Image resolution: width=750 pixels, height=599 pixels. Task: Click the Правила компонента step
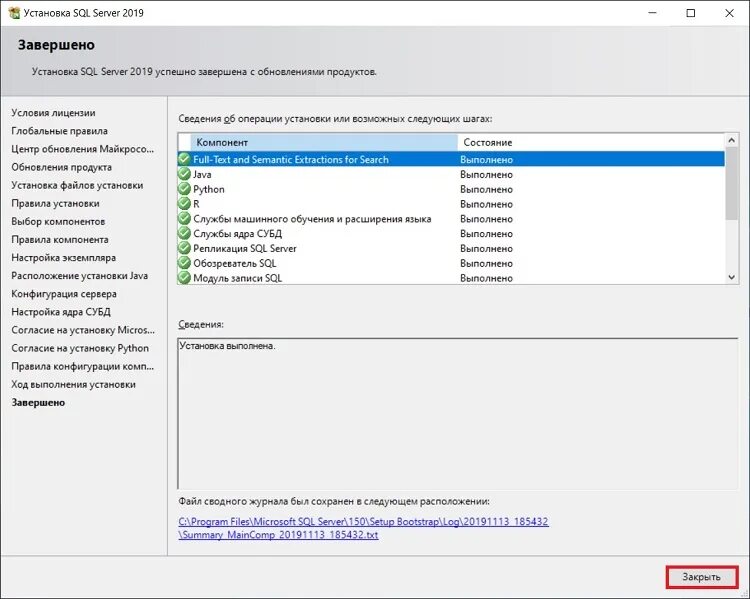[60, 240]
